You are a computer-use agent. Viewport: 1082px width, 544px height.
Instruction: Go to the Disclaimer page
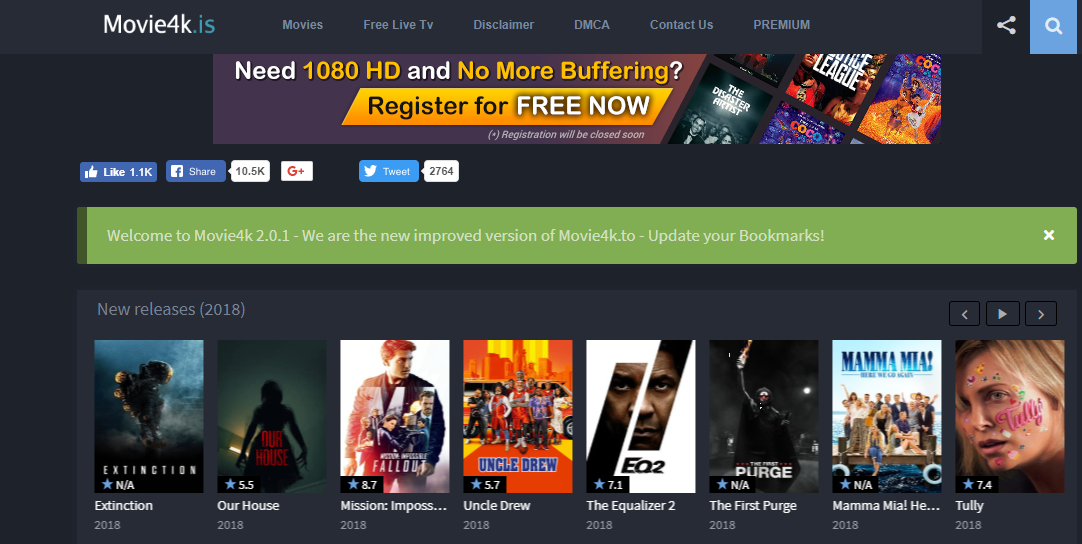(504, 25)
